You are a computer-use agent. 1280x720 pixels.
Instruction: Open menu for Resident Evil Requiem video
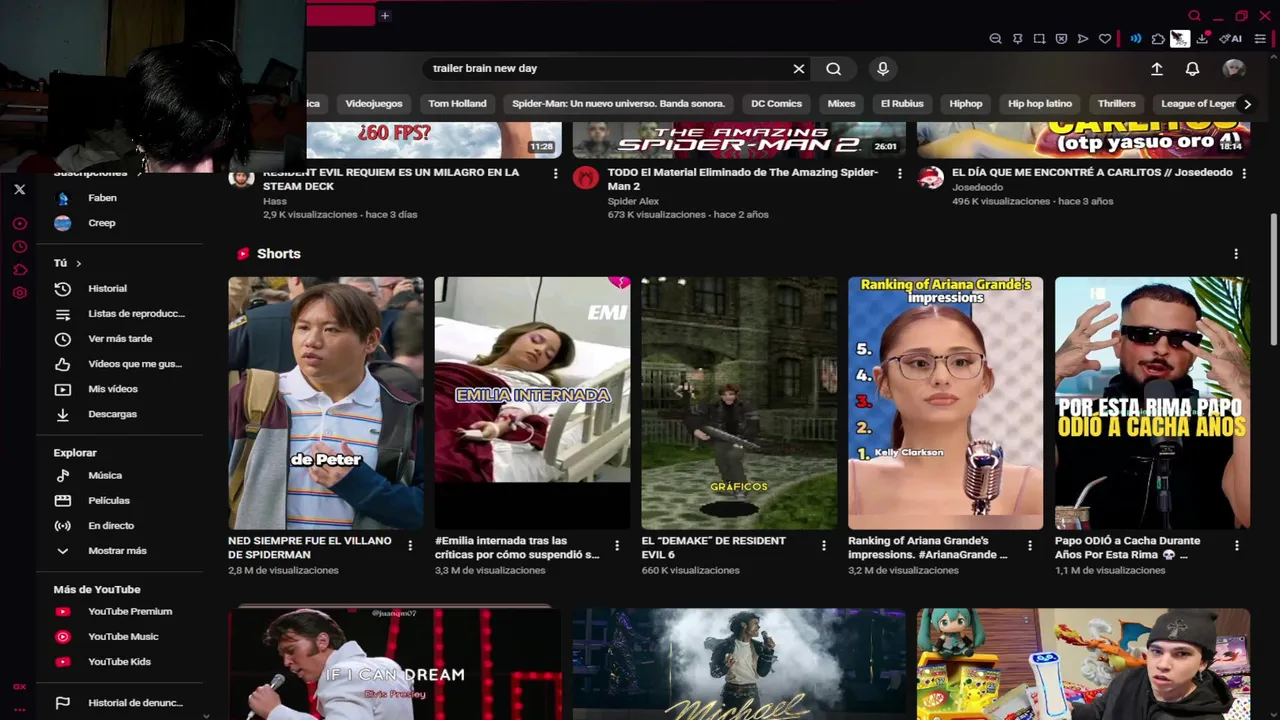(x=555, y=174)
